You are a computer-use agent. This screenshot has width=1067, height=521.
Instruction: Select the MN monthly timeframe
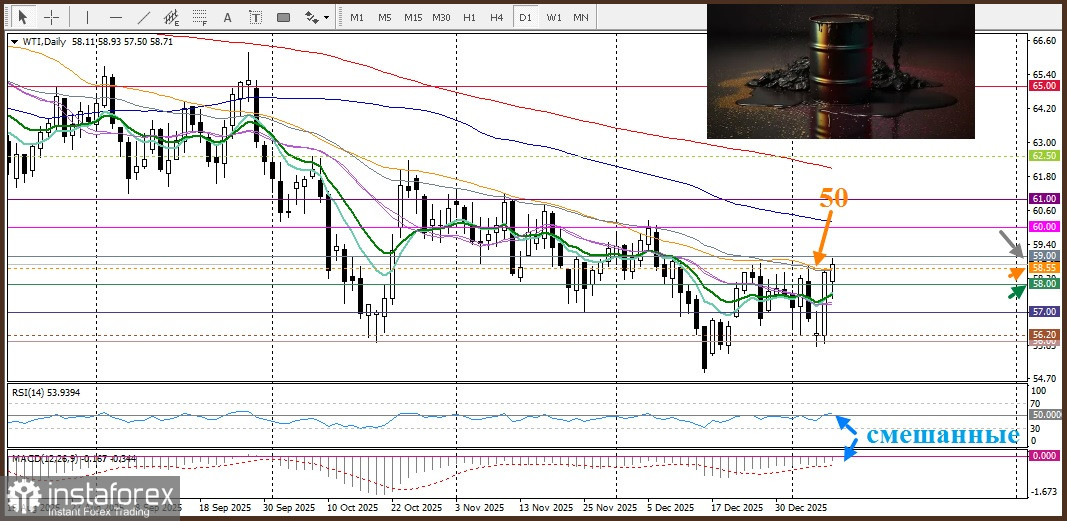pyautogui.click(x=580, y=16)
